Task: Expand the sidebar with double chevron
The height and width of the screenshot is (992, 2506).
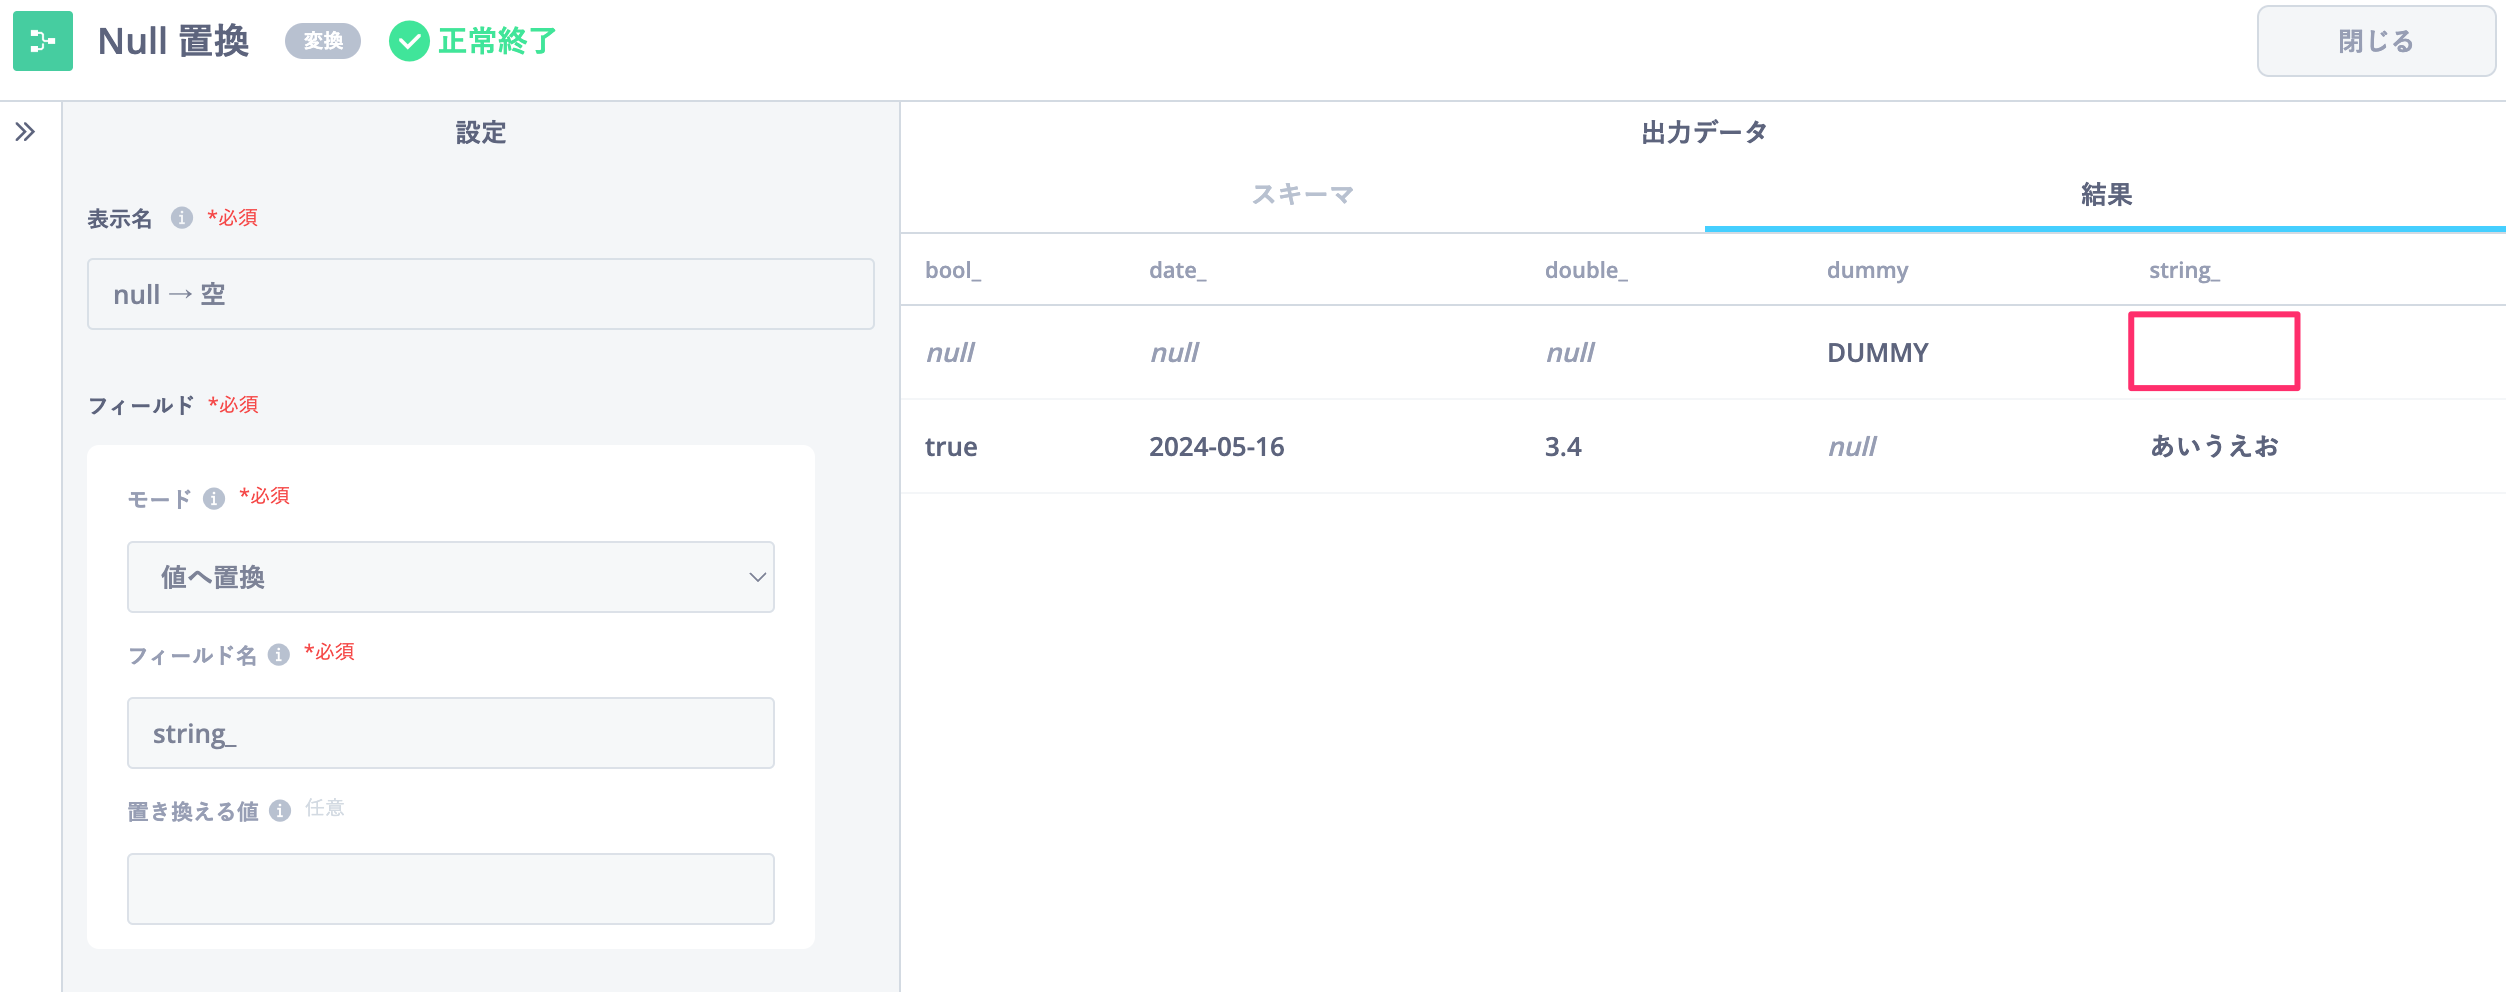Action: pyautogui.click(x=26, y=132)
